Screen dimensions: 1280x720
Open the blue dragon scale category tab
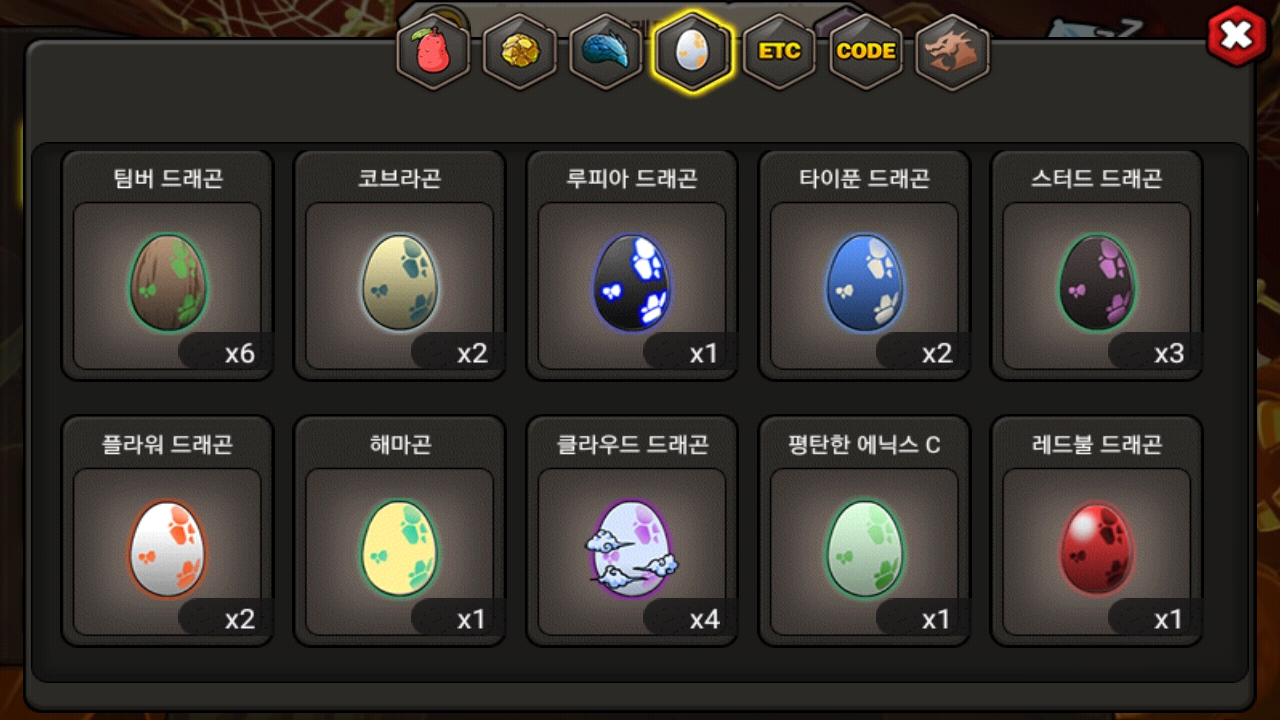pyautogui.click(x=606, y=52)
